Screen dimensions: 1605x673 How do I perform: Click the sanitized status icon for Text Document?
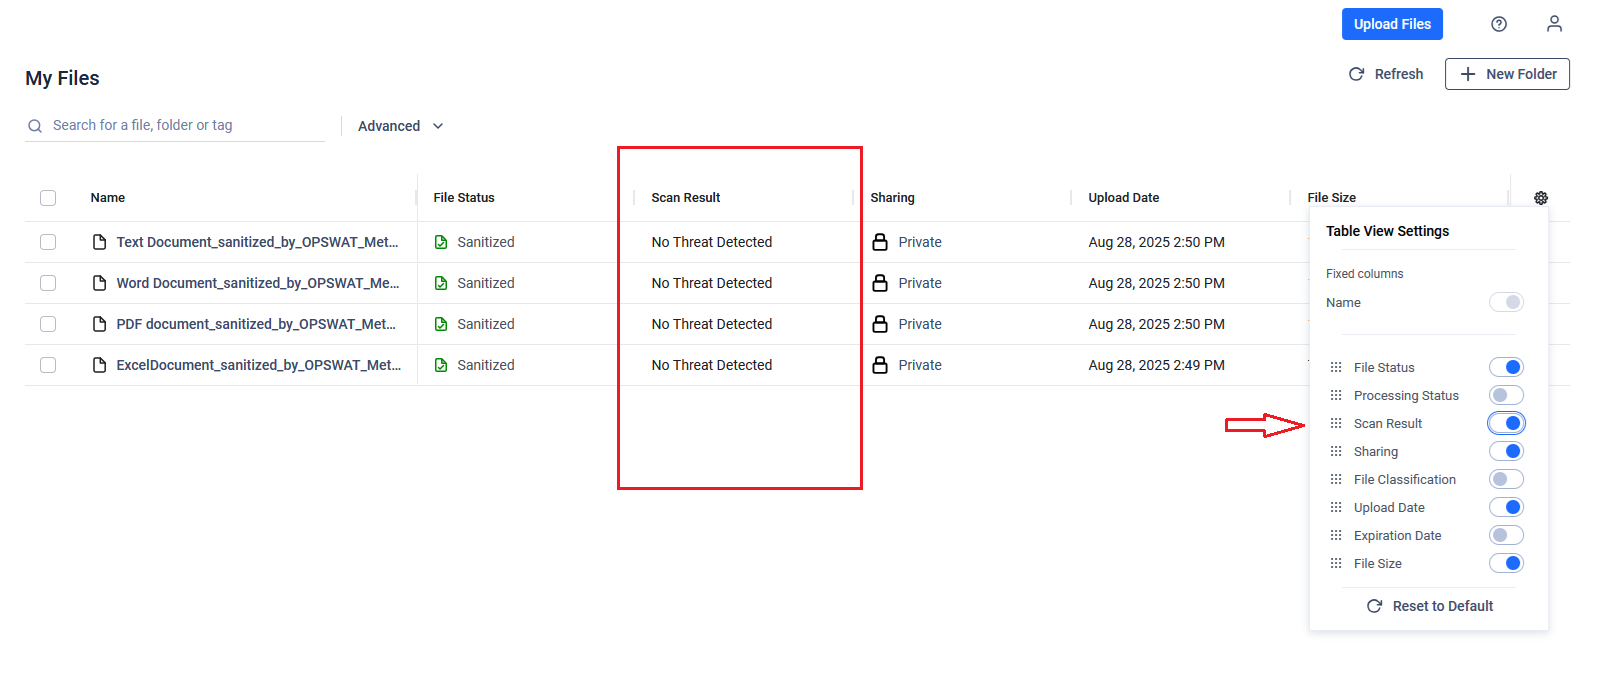click(x=441, y=242)
